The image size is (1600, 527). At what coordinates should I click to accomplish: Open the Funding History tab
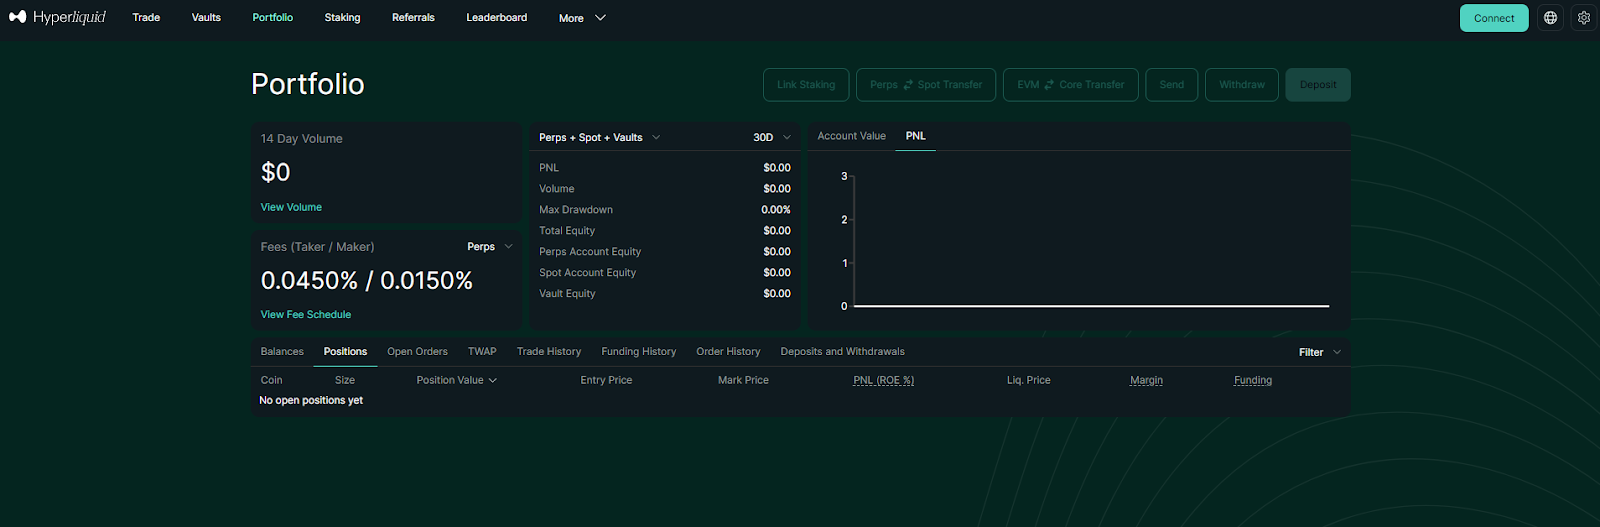[x=639, y=351]
